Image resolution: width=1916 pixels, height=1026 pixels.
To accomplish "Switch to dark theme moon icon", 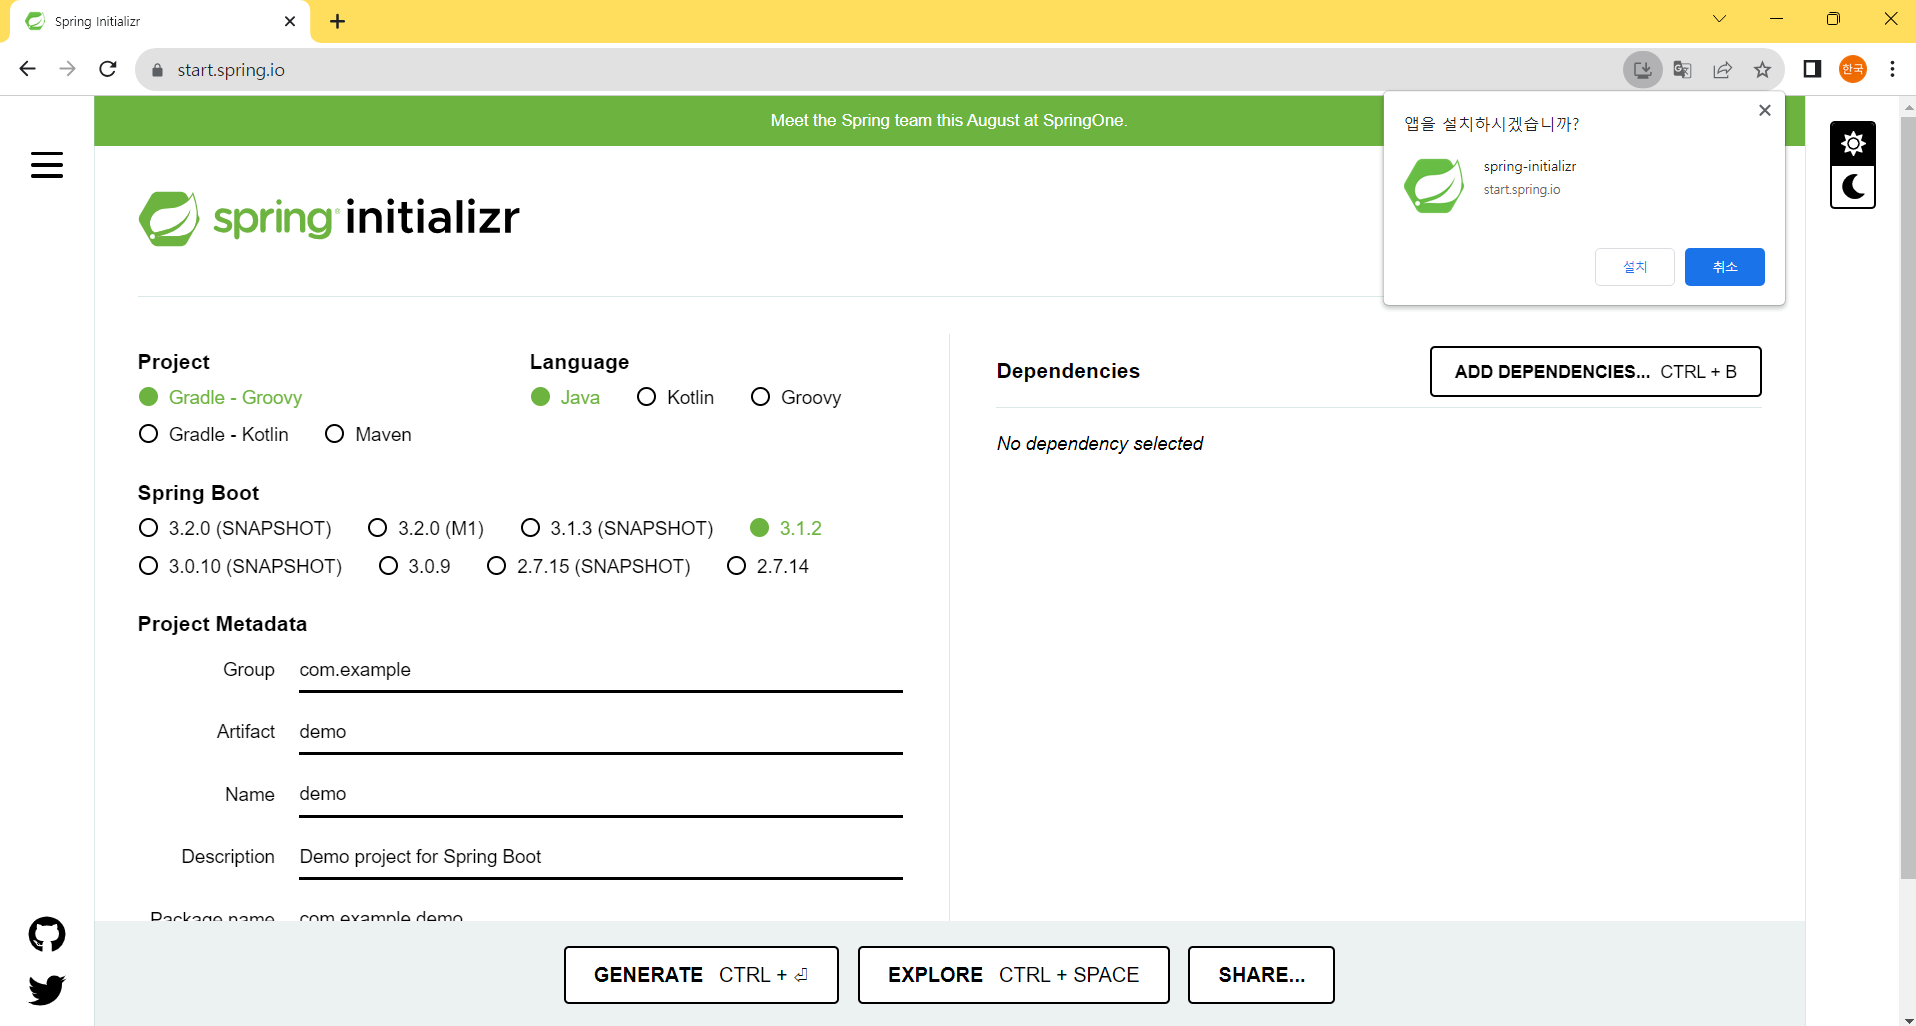I will click(1853, 187).
